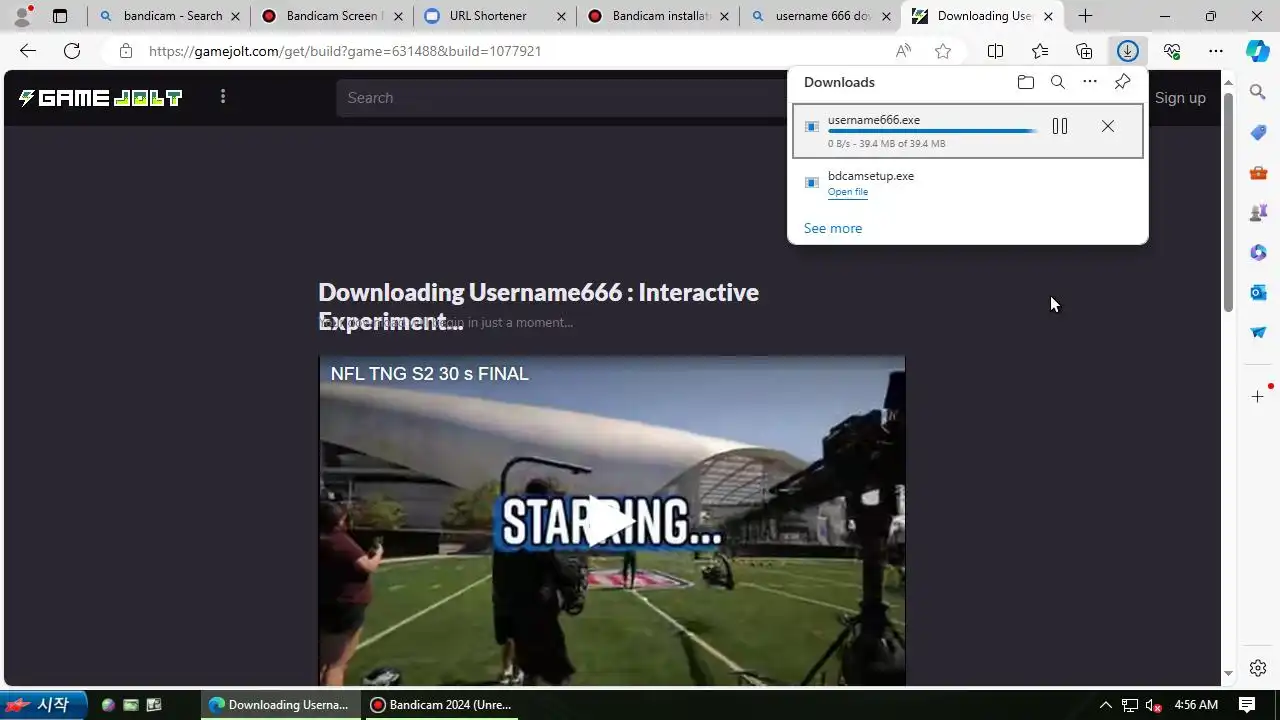Add this page to favorites

(x=943, y=51)
